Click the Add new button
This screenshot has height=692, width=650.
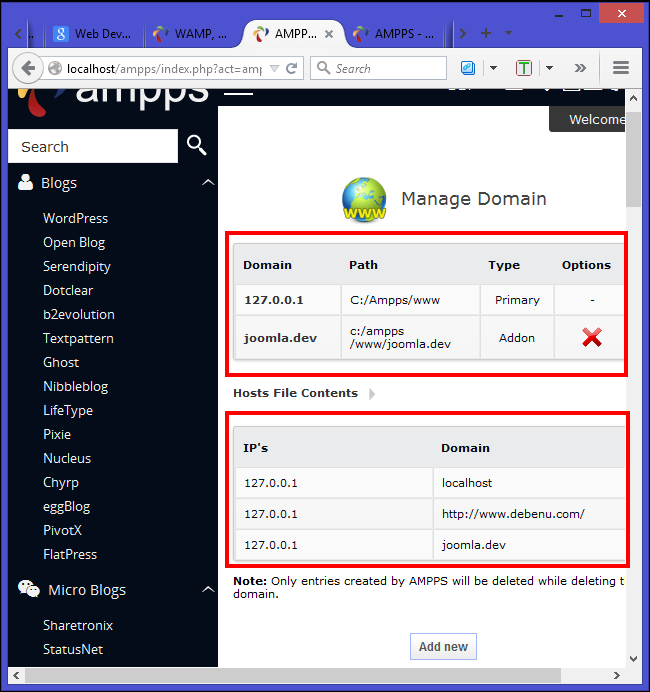[x=443, y=647]
